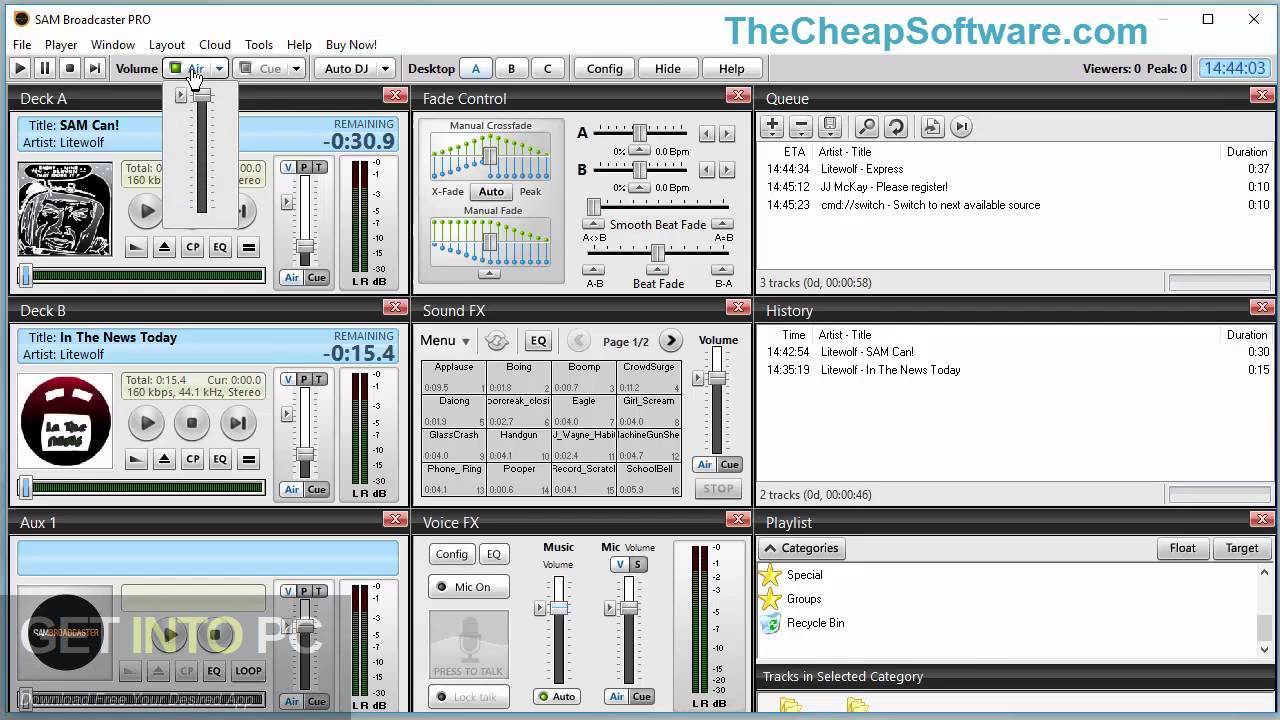Click the Target button in Playlist
This screenshot has height=720, width=1280.
pyautogui.click(x=1242, y=548)
